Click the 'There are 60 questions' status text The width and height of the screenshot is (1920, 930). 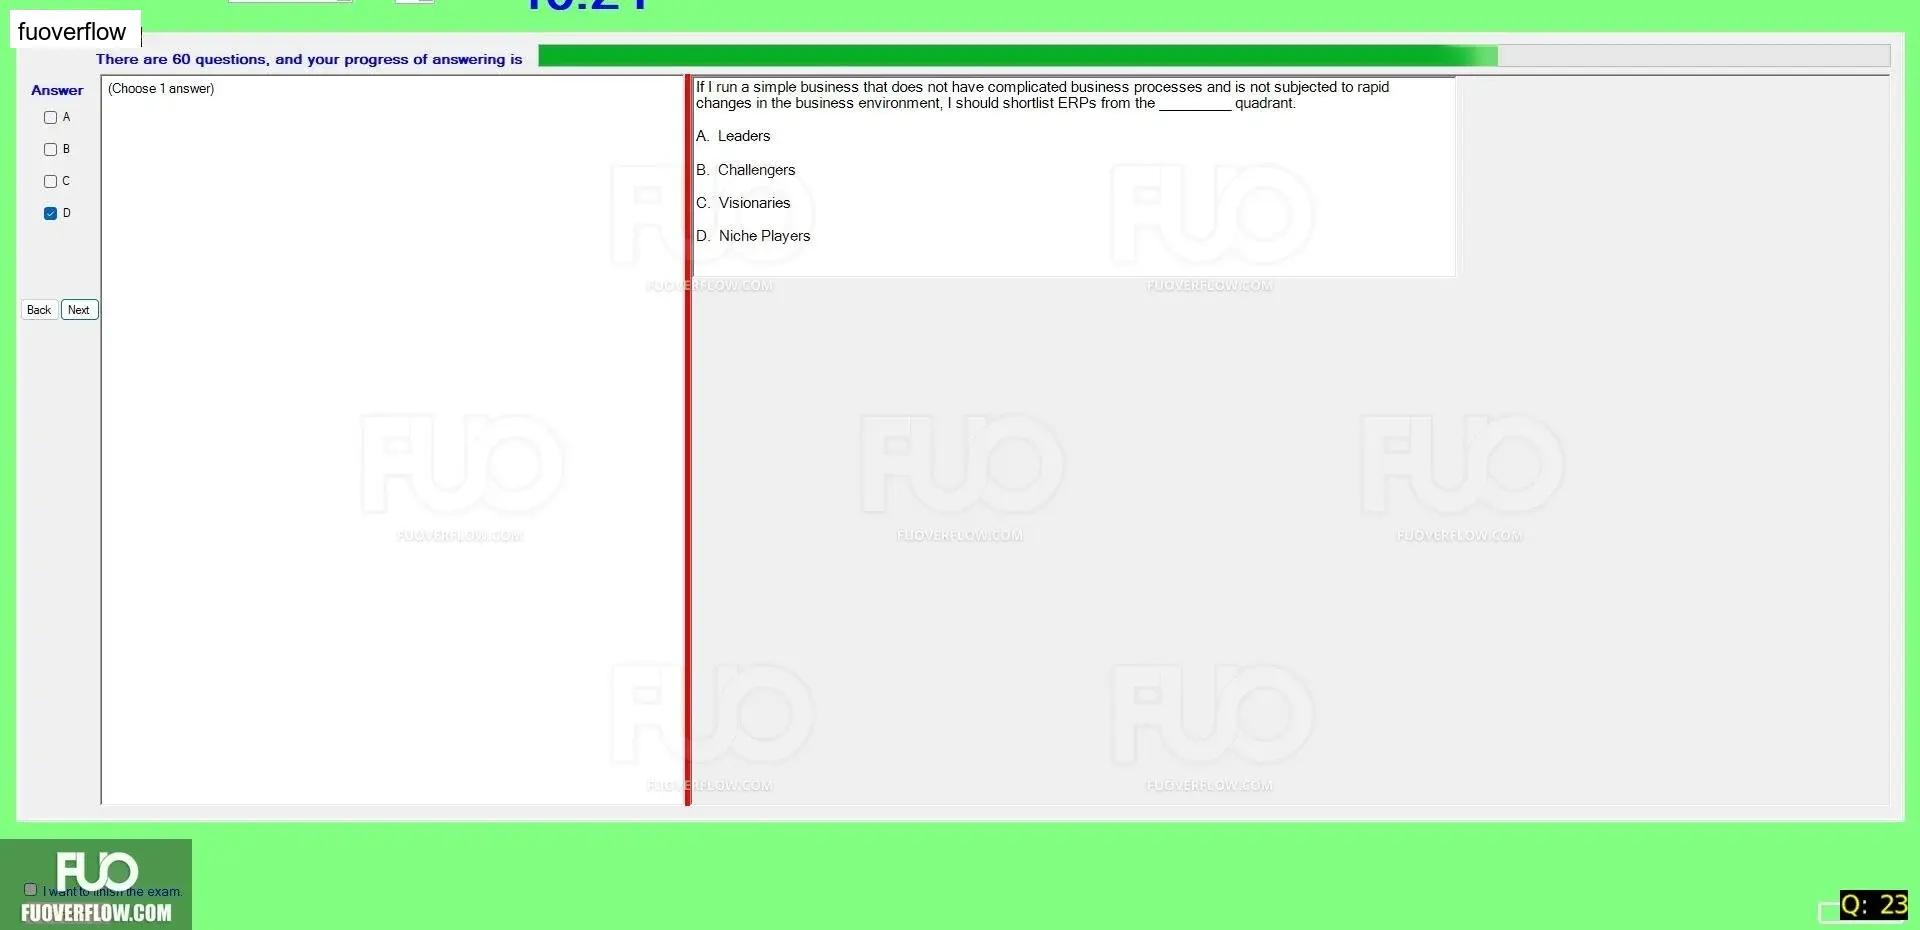(309, 59)
